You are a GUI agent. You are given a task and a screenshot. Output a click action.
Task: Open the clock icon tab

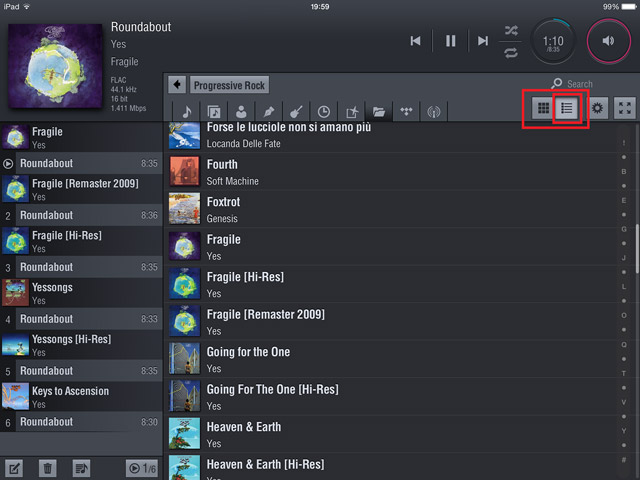[323, 111]
